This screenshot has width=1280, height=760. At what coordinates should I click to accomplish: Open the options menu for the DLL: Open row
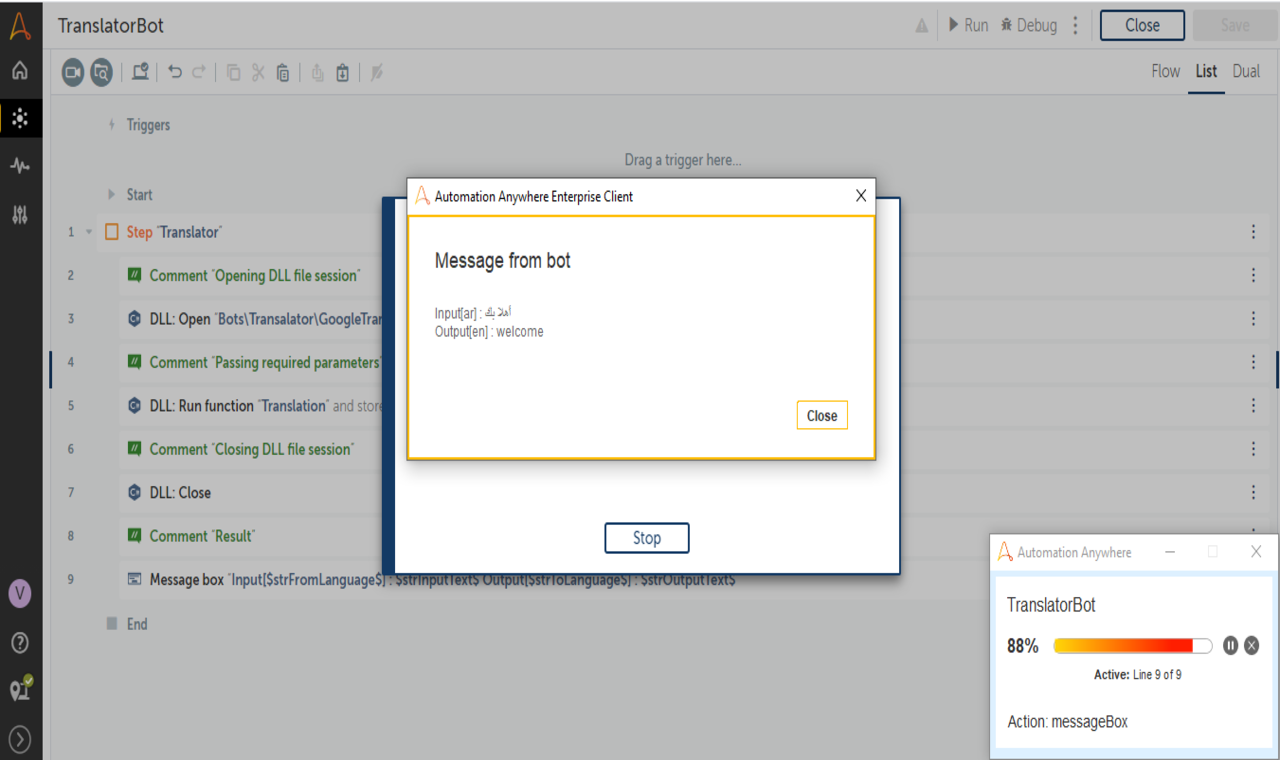click(1253, 319)
